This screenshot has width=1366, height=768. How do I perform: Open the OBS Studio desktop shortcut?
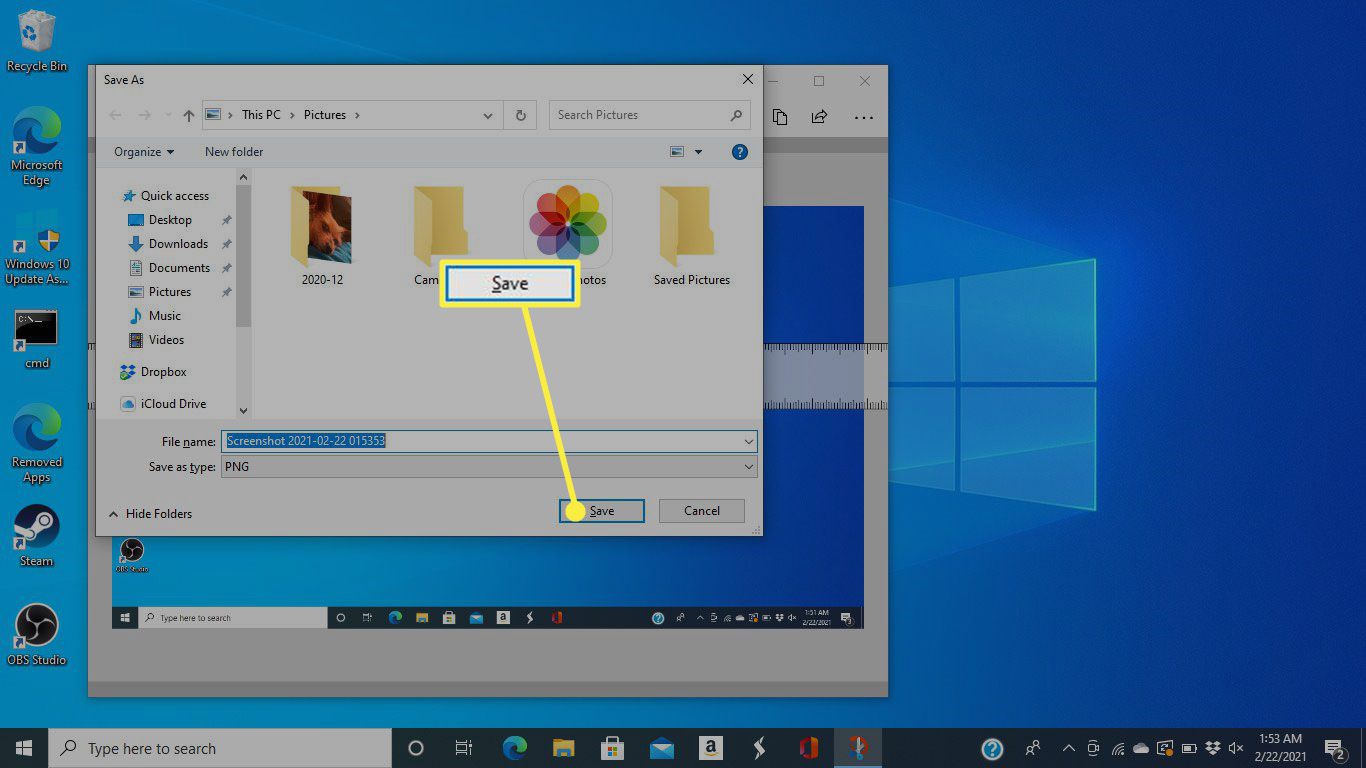(x=37, y=634)
